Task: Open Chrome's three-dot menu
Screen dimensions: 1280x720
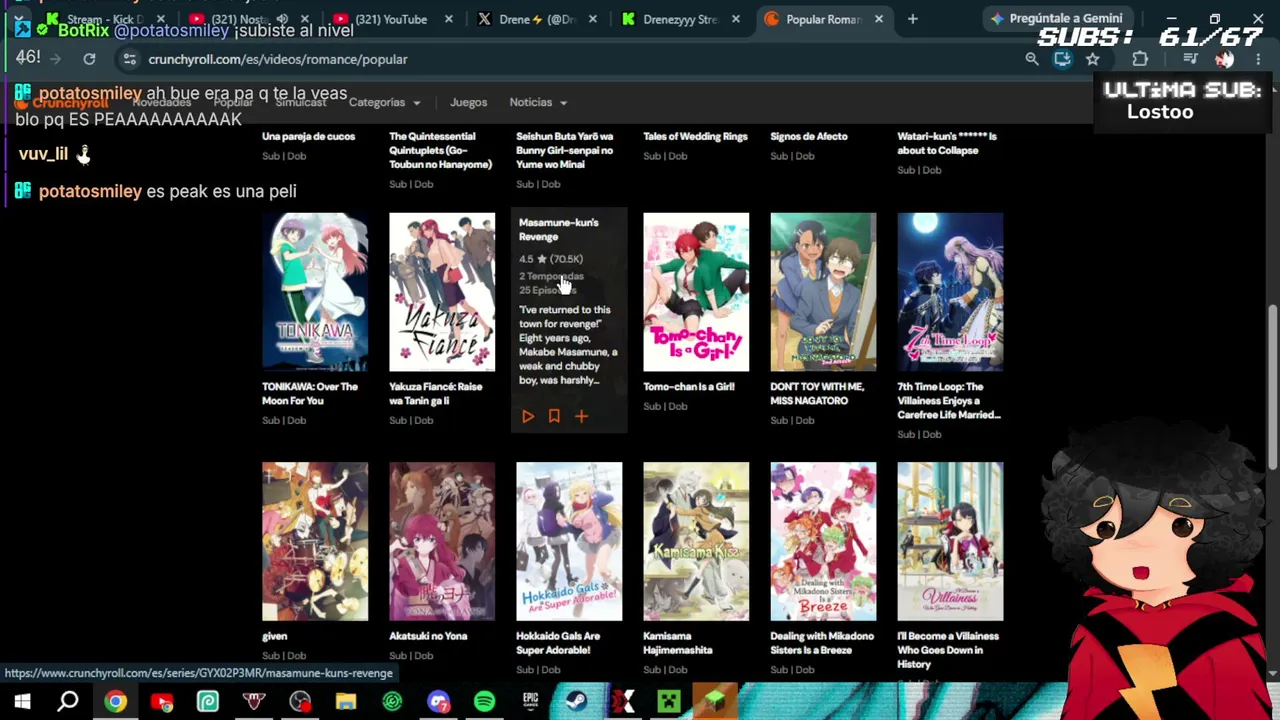Action: 1258,59
